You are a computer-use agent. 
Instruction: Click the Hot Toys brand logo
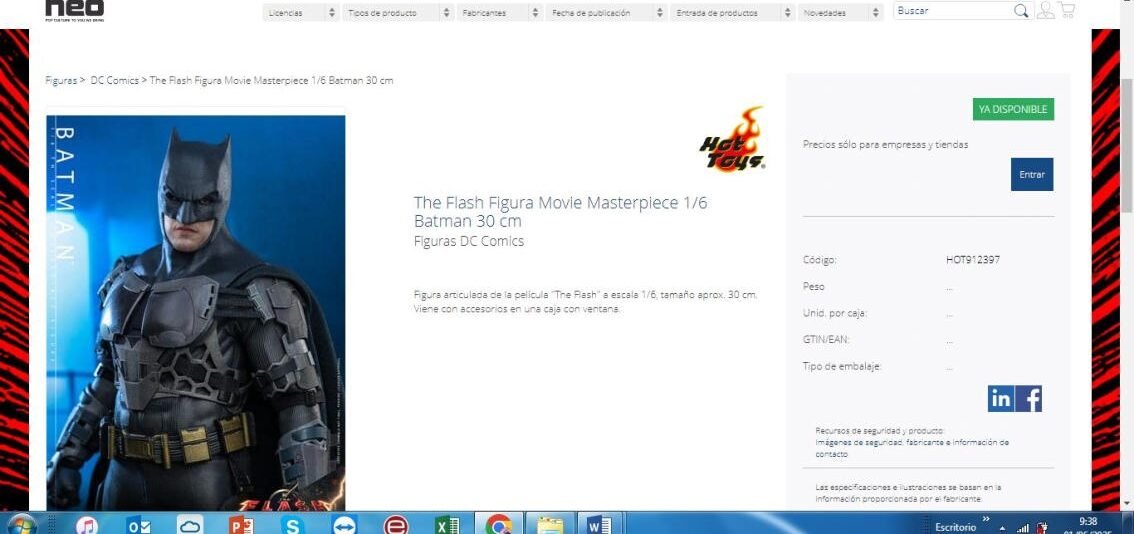(732, 139)
